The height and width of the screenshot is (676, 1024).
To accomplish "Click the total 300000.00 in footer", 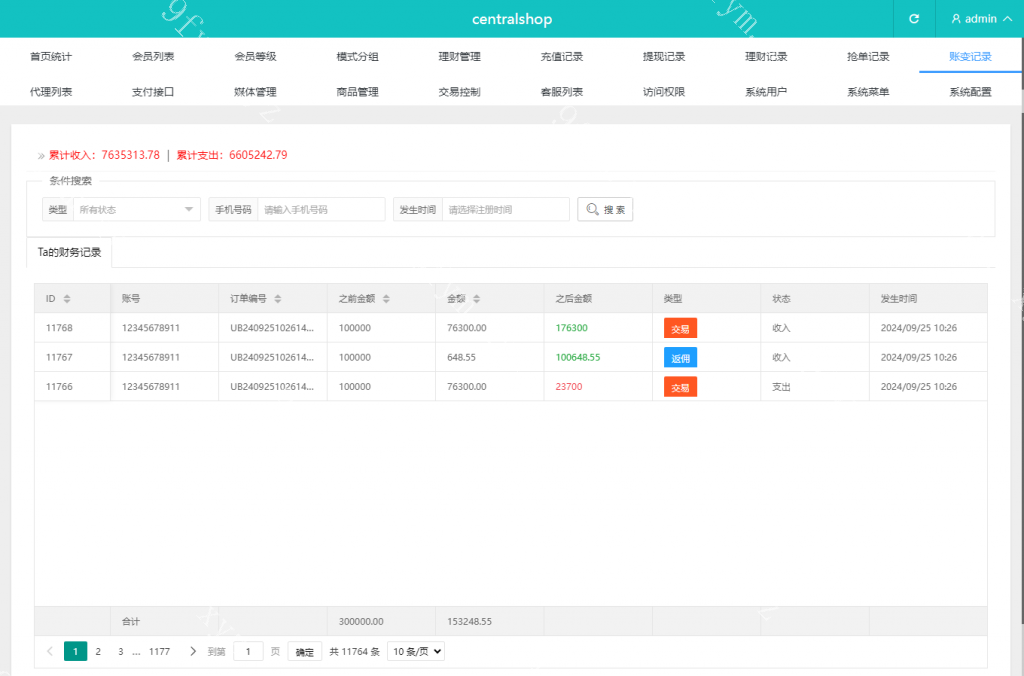I will pos(361,621).
